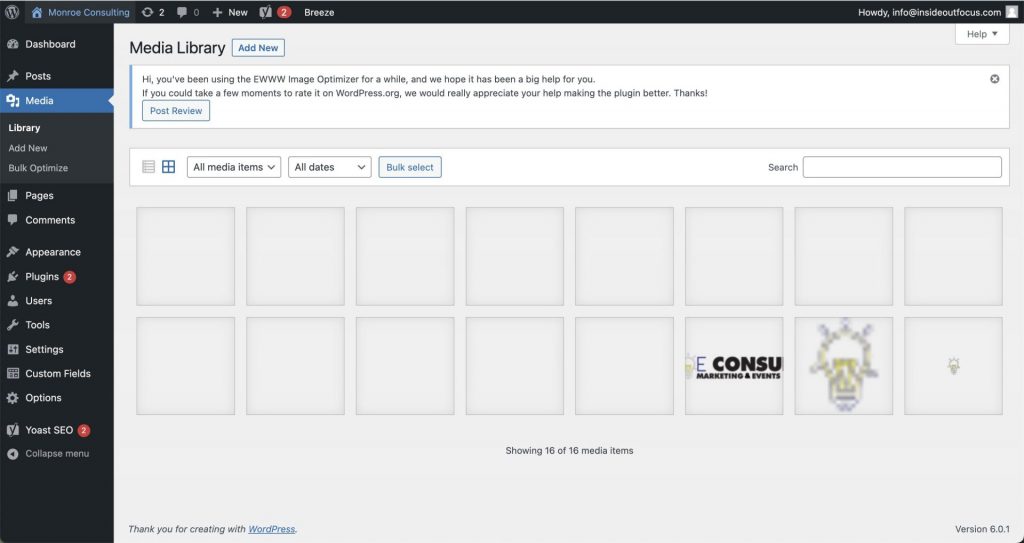Click the Custom Fields grid icon
The height and width of the screenshot is (543, 1024).
click(x=12, y=373)
